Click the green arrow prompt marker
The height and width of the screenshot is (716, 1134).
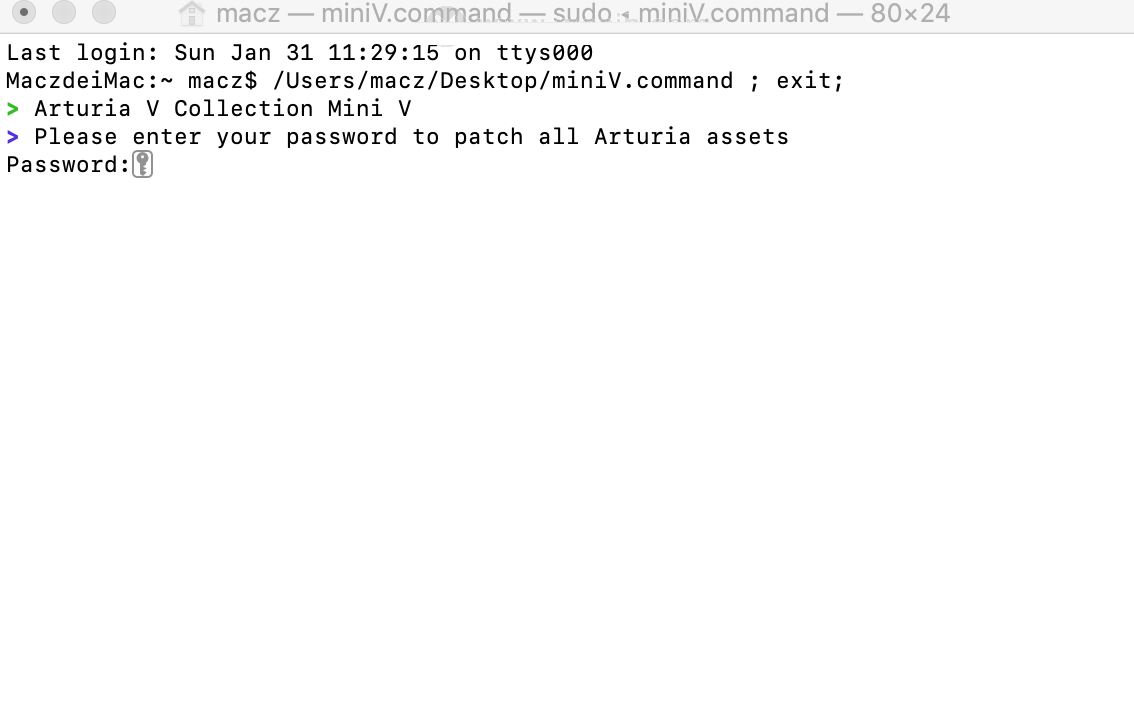pyautogui.click(x=12, y=109)
